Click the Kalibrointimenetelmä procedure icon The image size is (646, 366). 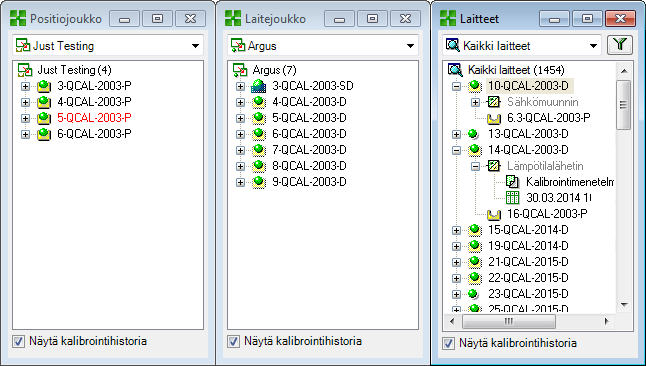click(512, 182)
